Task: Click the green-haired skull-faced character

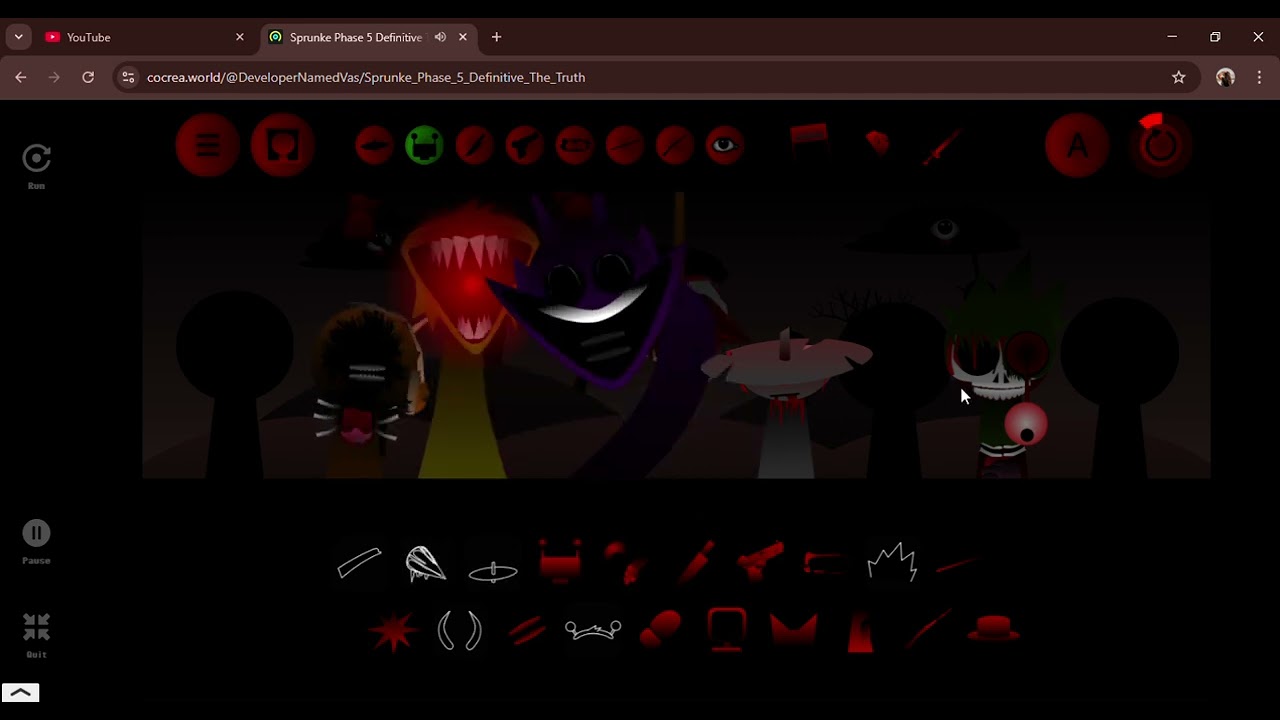Action: tap(1000, 370)
